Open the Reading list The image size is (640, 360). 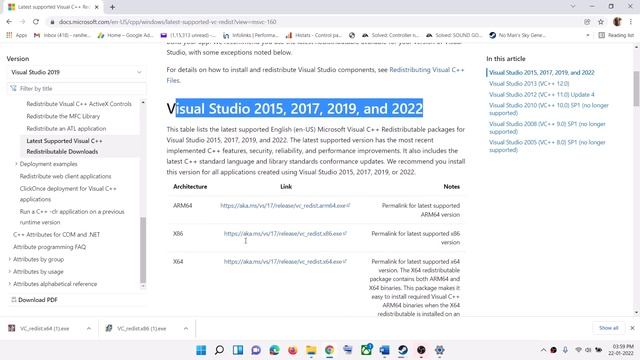tap(616, 36)
